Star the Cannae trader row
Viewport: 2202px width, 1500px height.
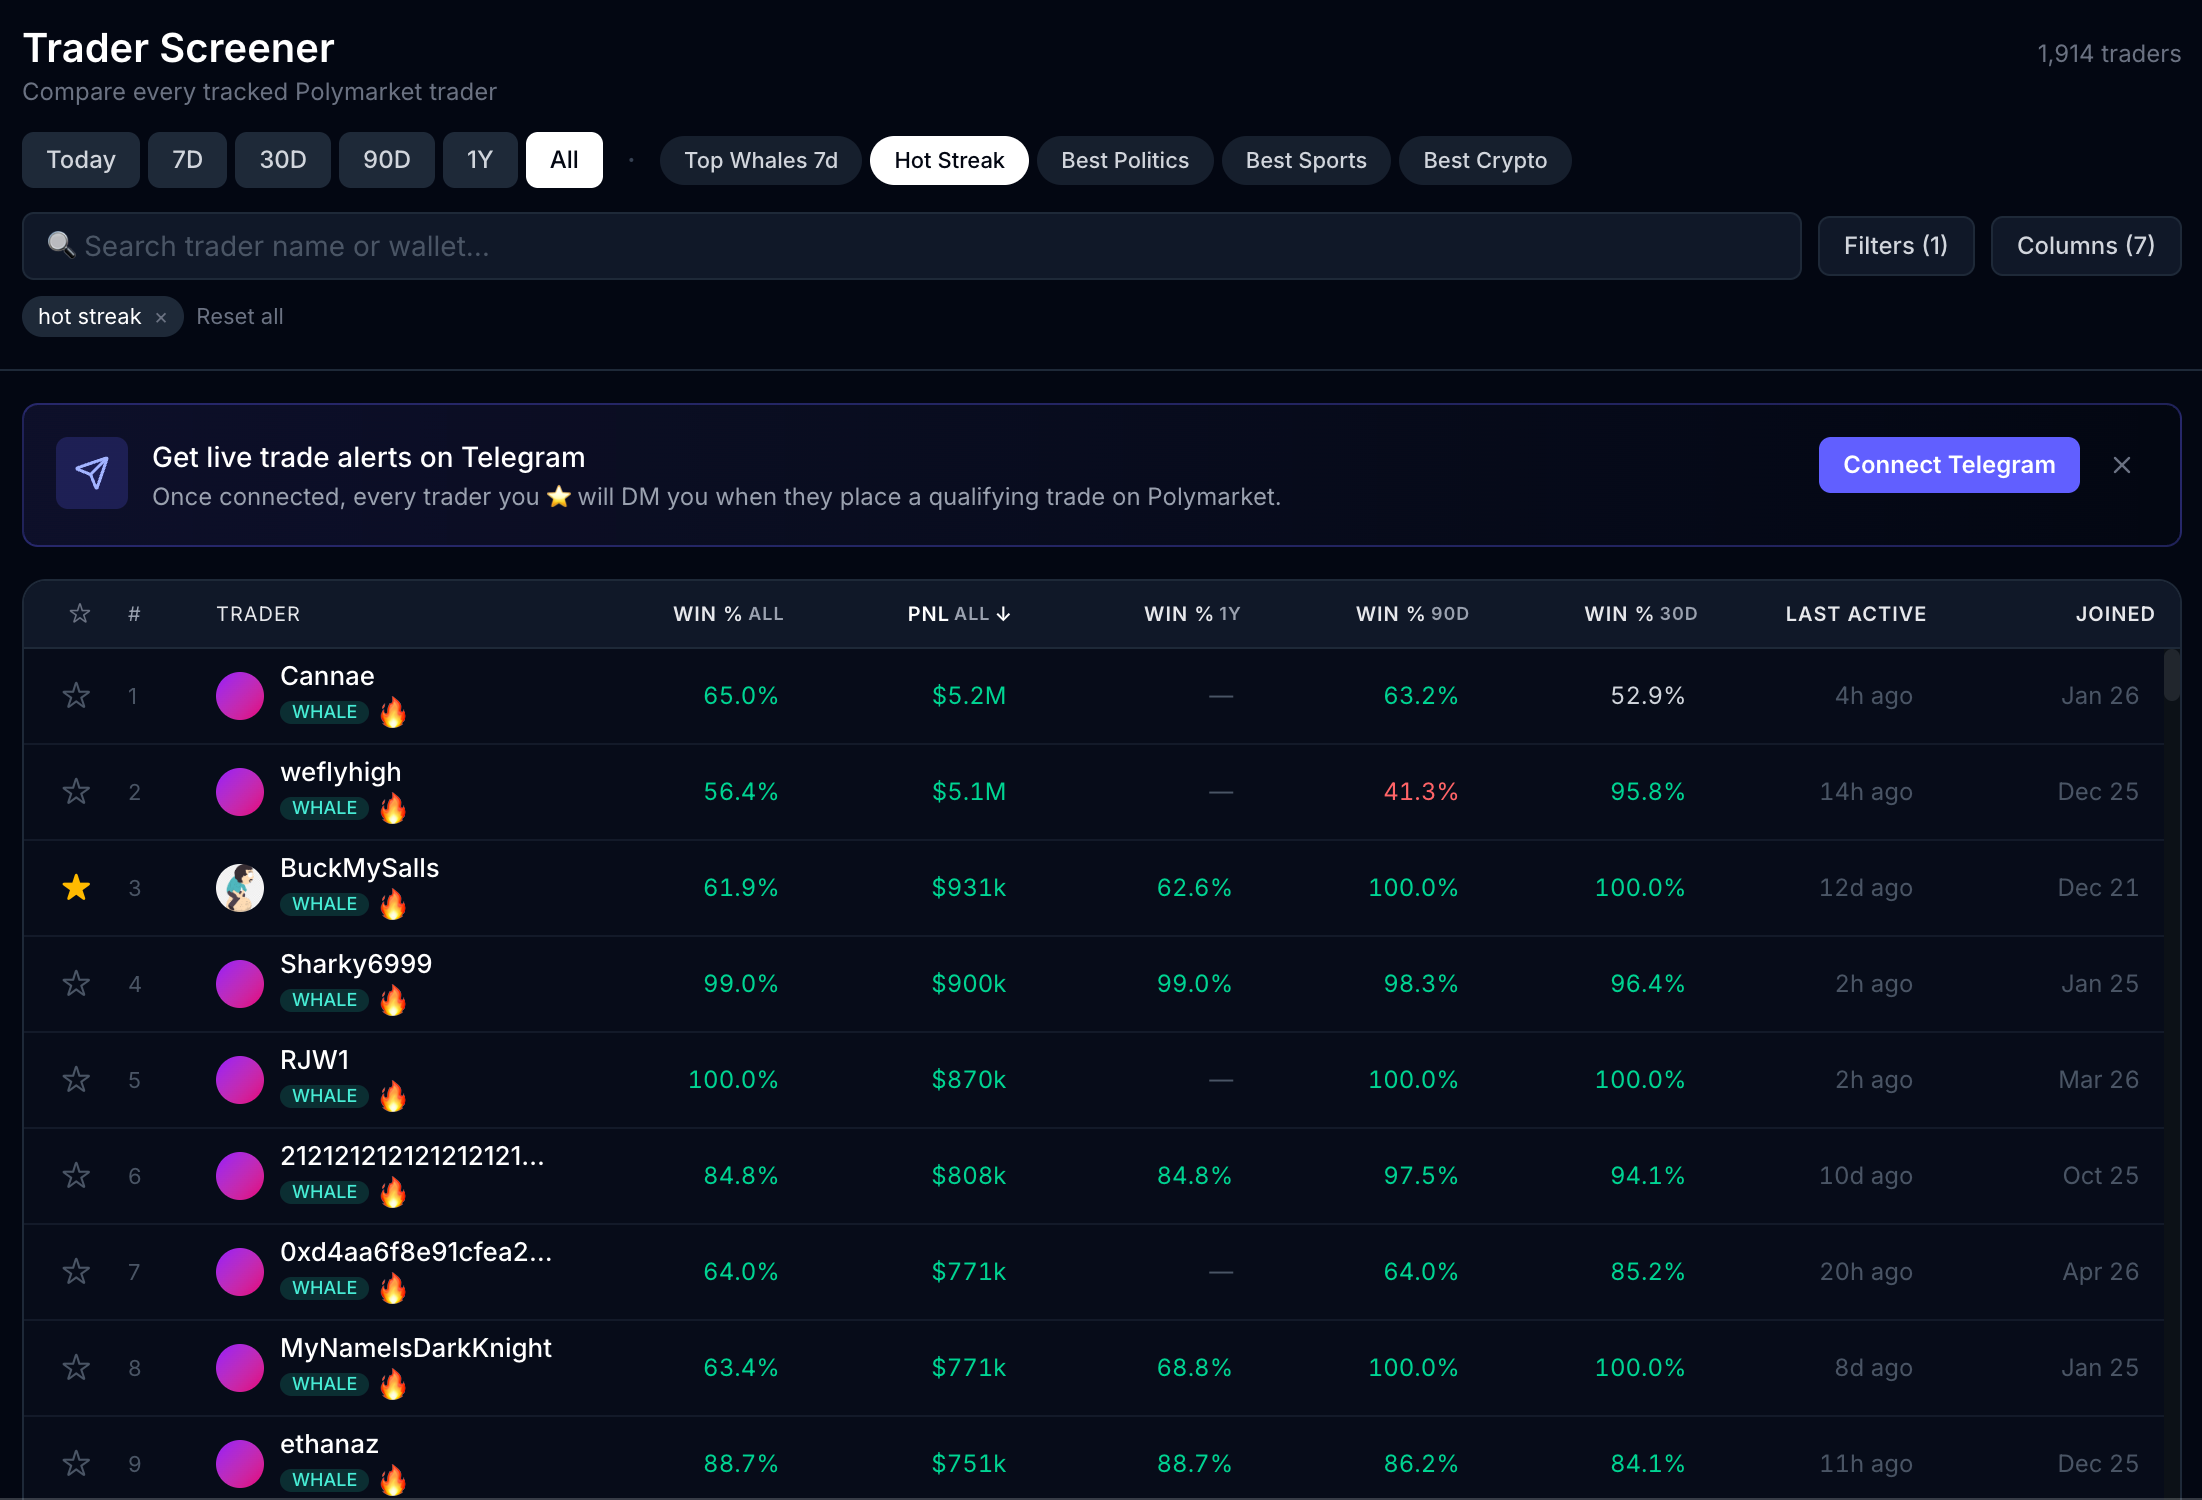click(76, 695)
